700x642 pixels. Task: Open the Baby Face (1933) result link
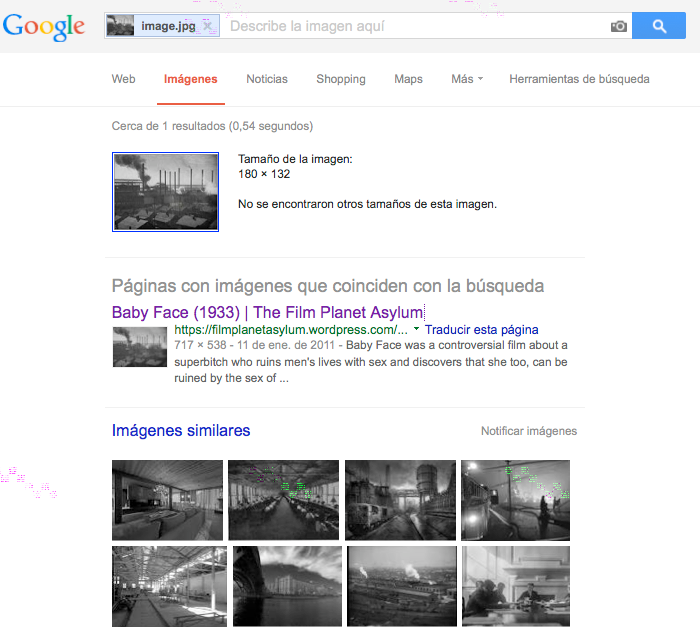tap(267, 312)
